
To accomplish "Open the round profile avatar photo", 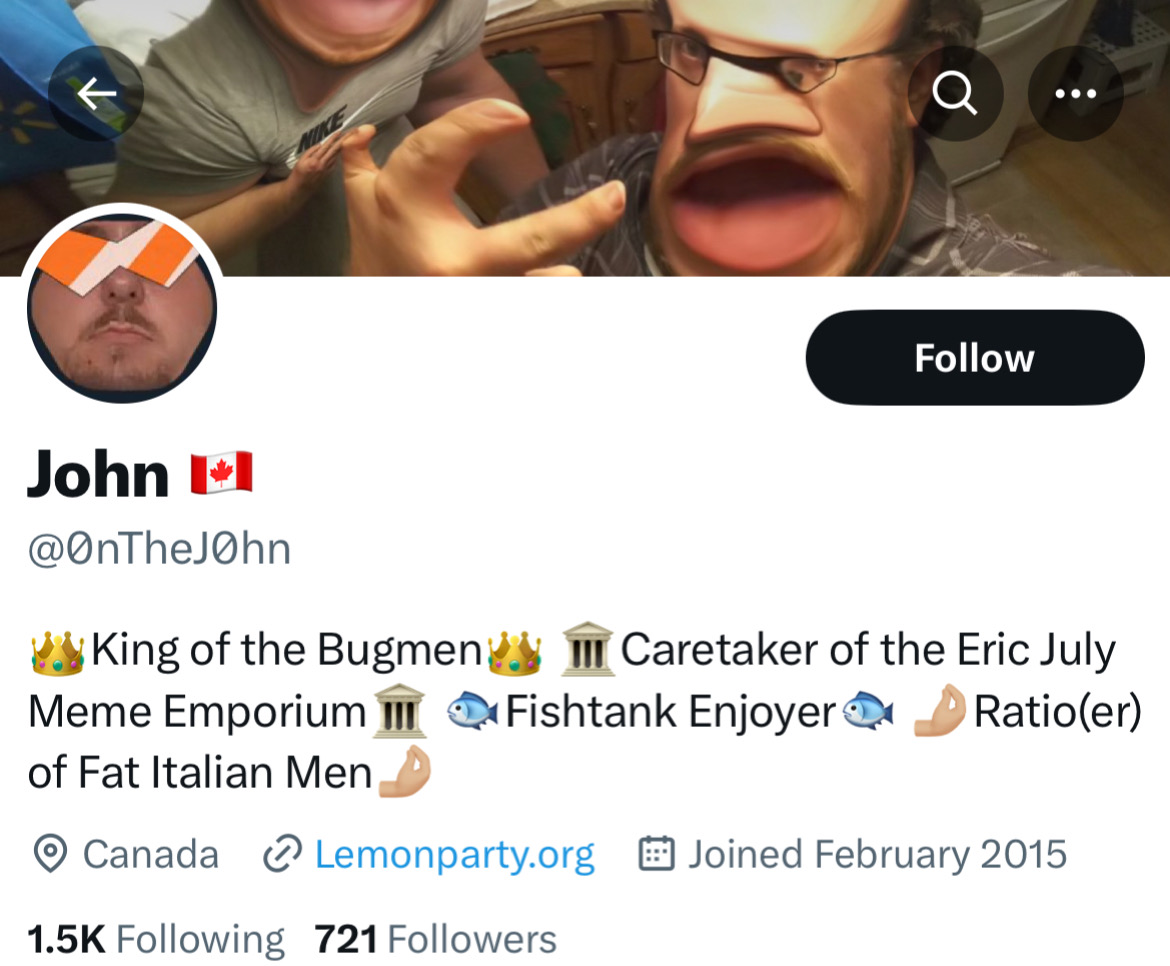I will (x=122, y=308).
